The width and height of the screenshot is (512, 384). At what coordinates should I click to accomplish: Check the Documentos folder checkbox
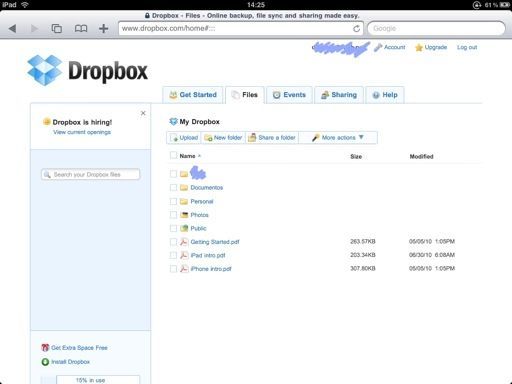[173, 188]
